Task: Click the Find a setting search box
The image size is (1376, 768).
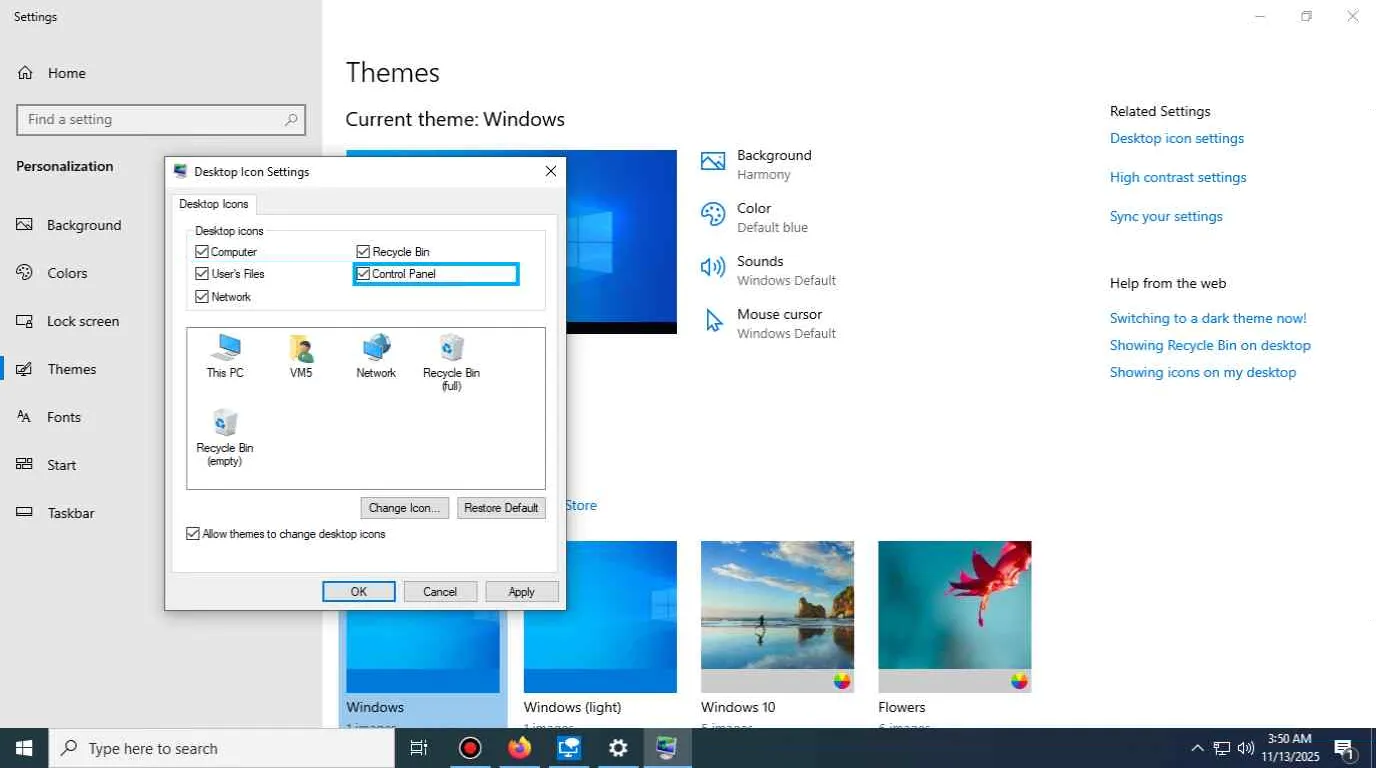Action: coord(161,119)
